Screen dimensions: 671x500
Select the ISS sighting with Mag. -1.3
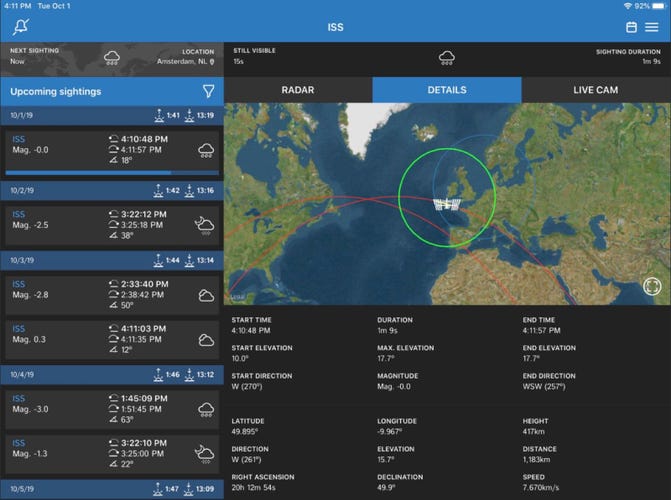pyautogui.click(x=112, y=454)
